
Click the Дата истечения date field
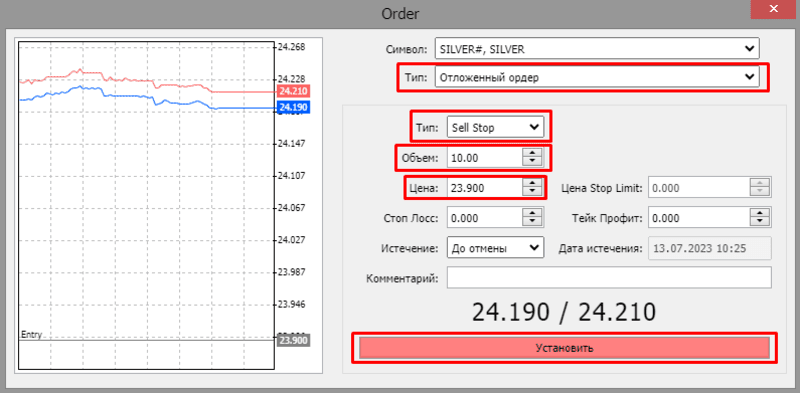click(x=710, y=249)
